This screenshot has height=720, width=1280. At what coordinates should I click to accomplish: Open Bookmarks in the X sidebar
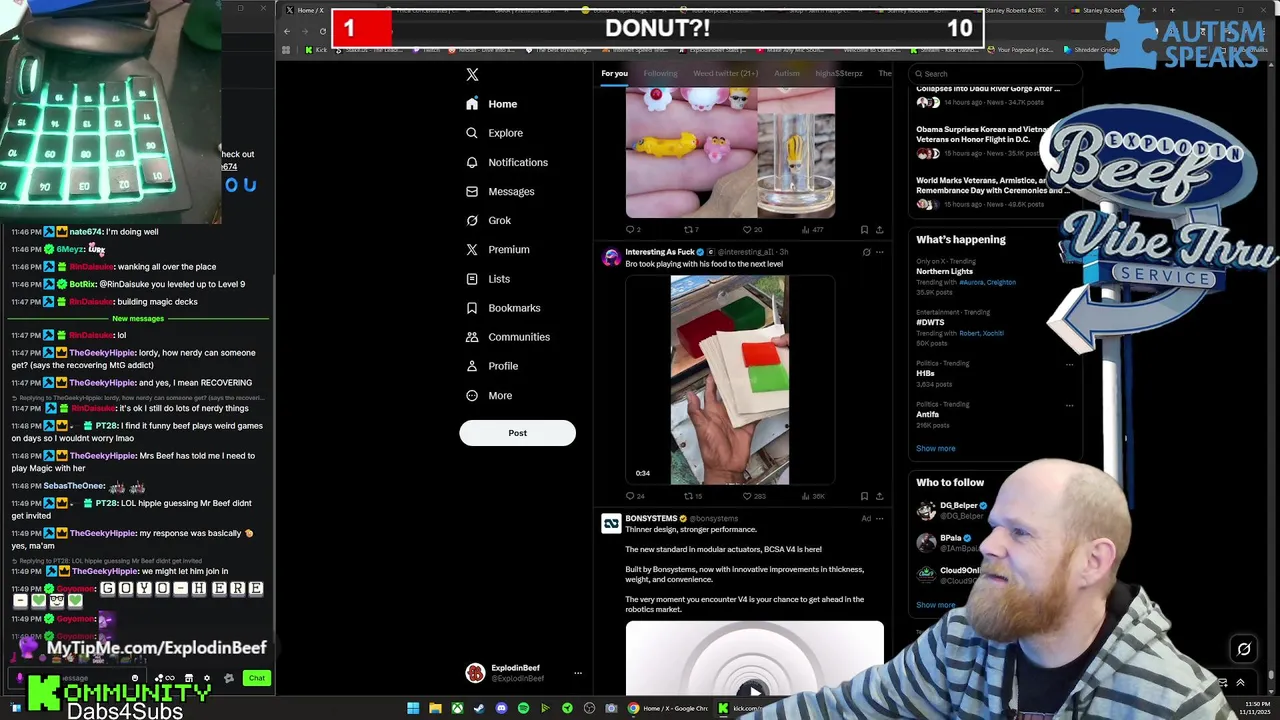(503, 308)
